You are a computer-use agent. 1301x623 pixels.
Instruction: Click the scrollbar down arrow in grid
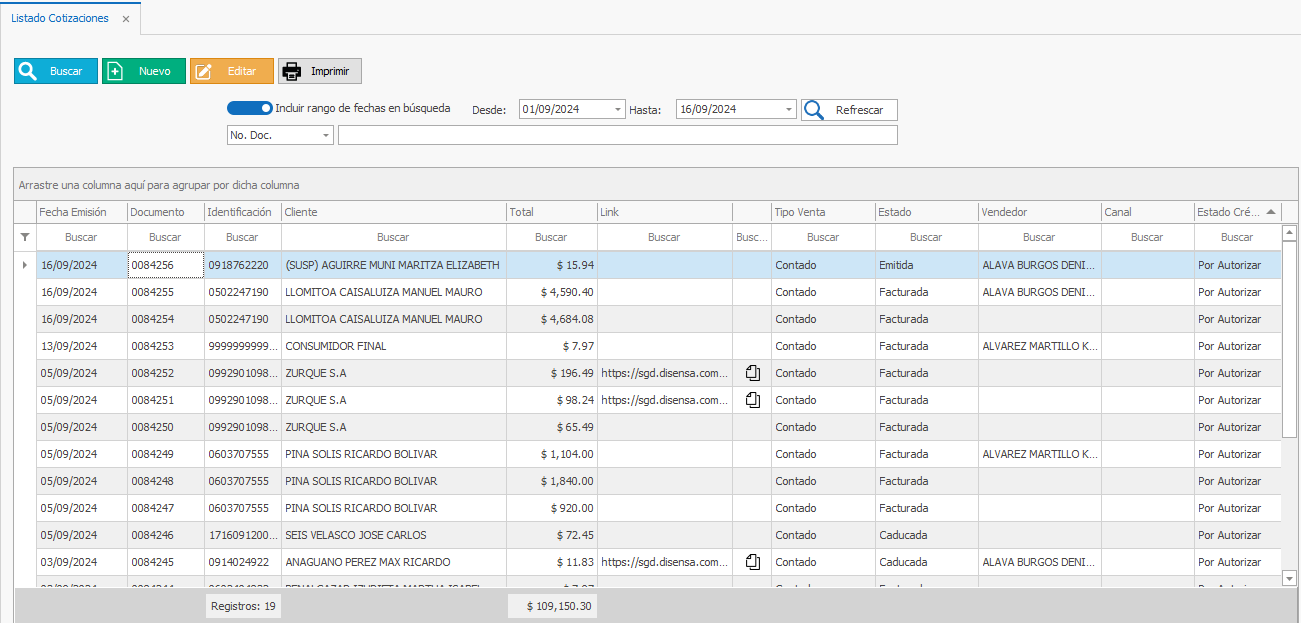pyautogui.click(x=1289, y=578)
